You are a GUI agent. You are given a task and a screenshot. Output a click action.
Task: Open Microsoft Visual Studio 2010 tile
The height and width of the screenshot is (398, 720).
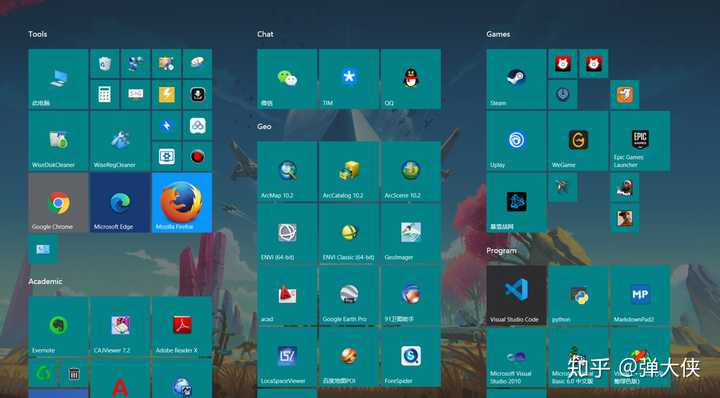pyautogui.click(x=516, y=357)
